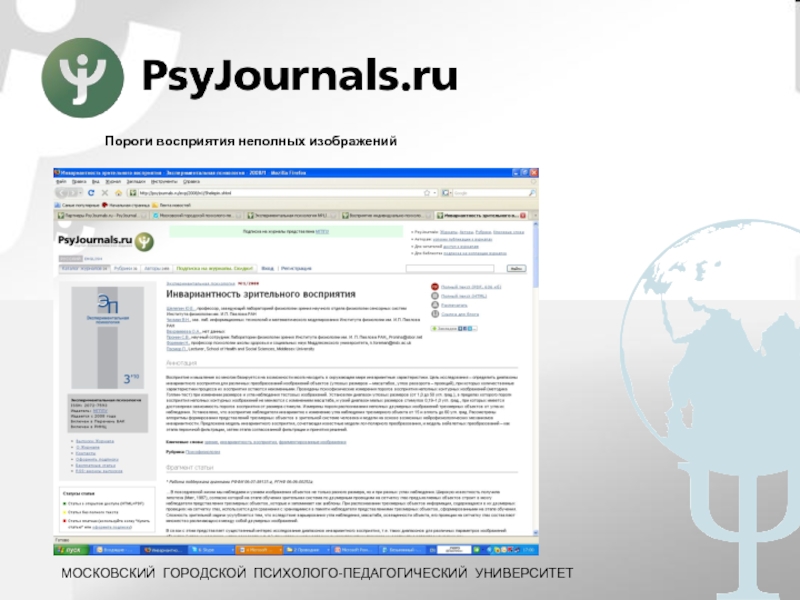
Task: Click the scrollbar down arrow
Action: tap(536, 532)
